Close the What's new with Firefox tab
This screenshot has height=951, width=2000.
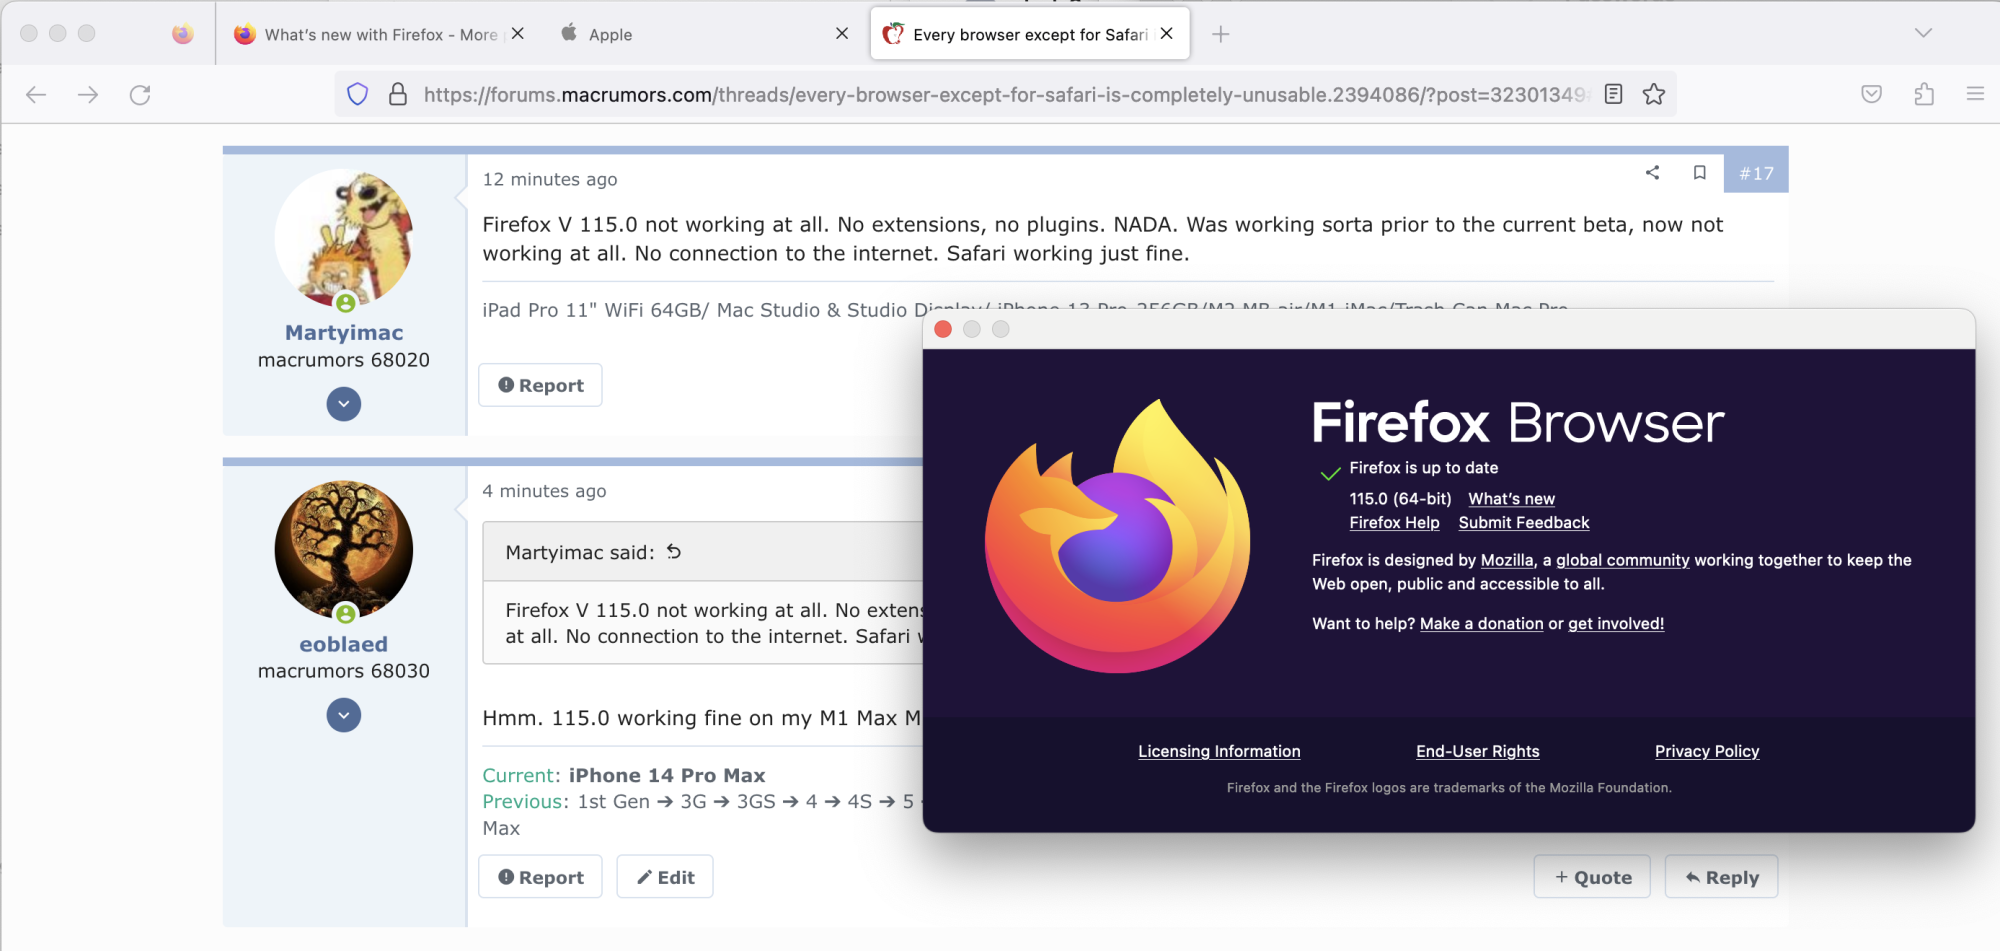pyautogui.click(x=518, y=33)
